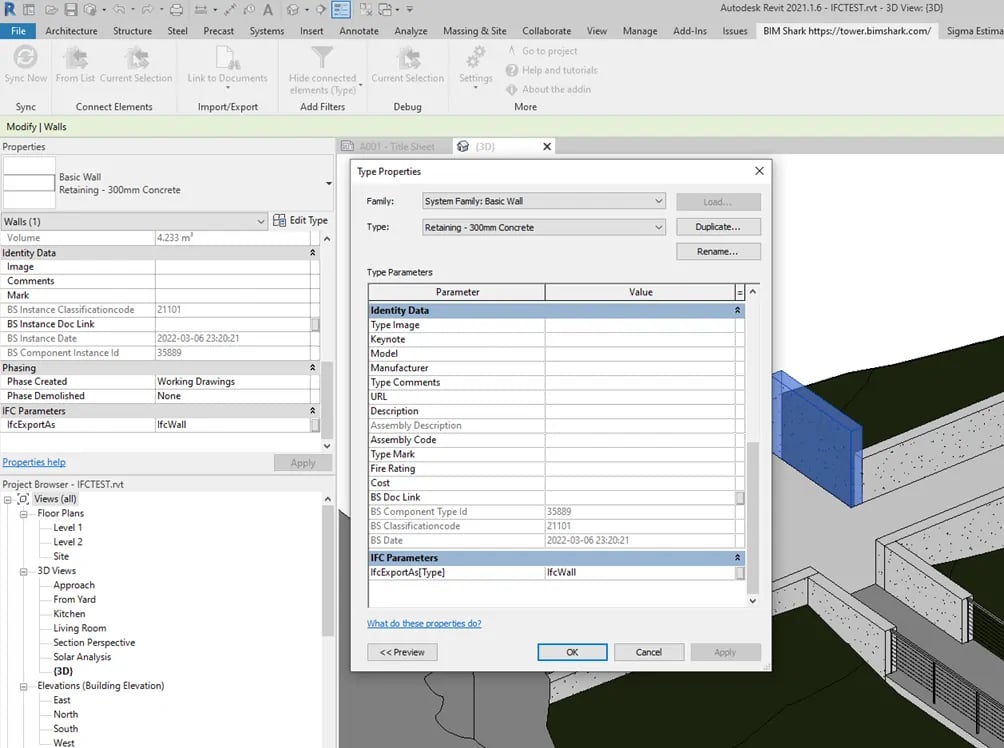
Task: Switch to the Collaborate ribbon tab
Action: 546,31
